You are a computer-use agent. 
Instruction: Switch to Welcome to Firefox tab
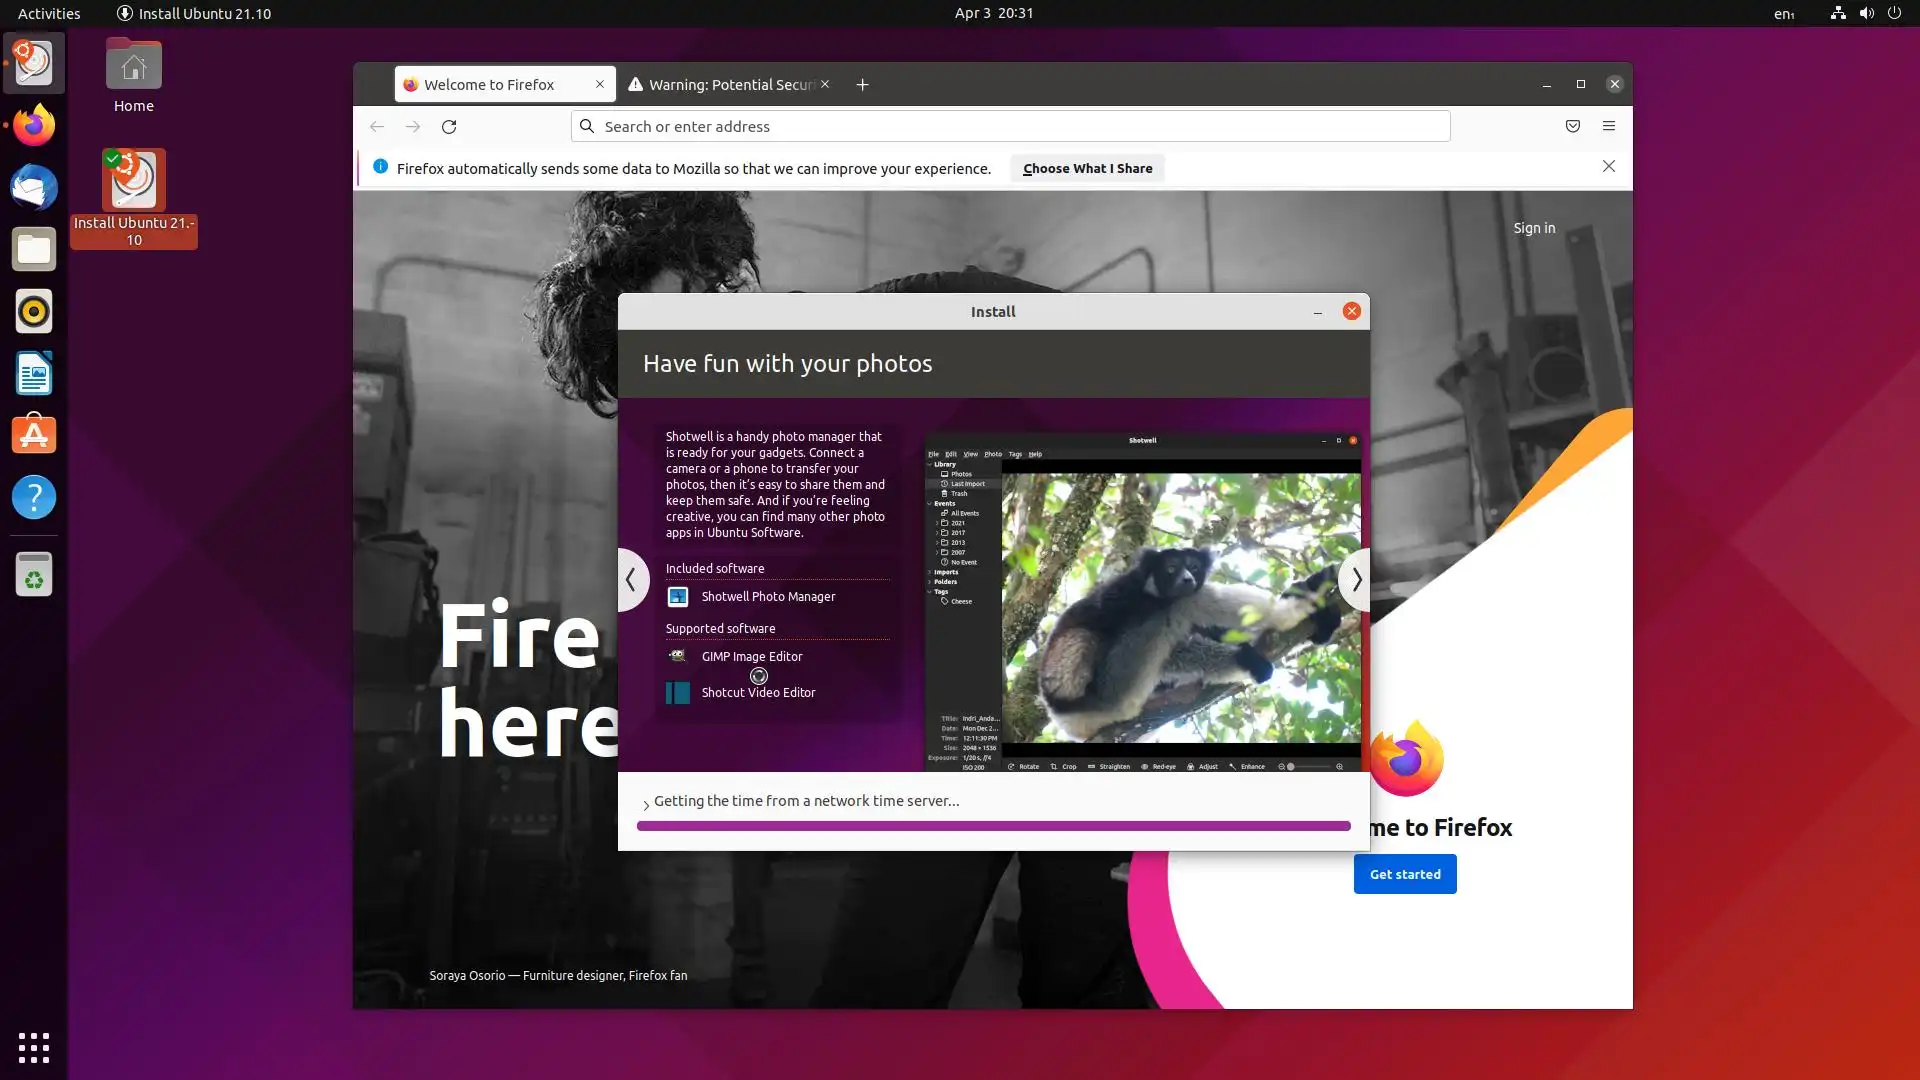(490, 85)
